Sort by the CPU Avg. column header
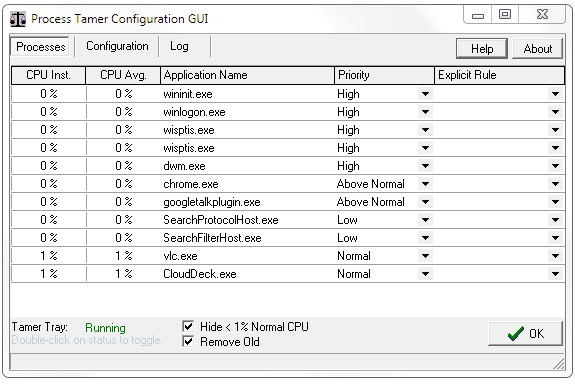This screenshot has height=385, width=575. (123, 75)
